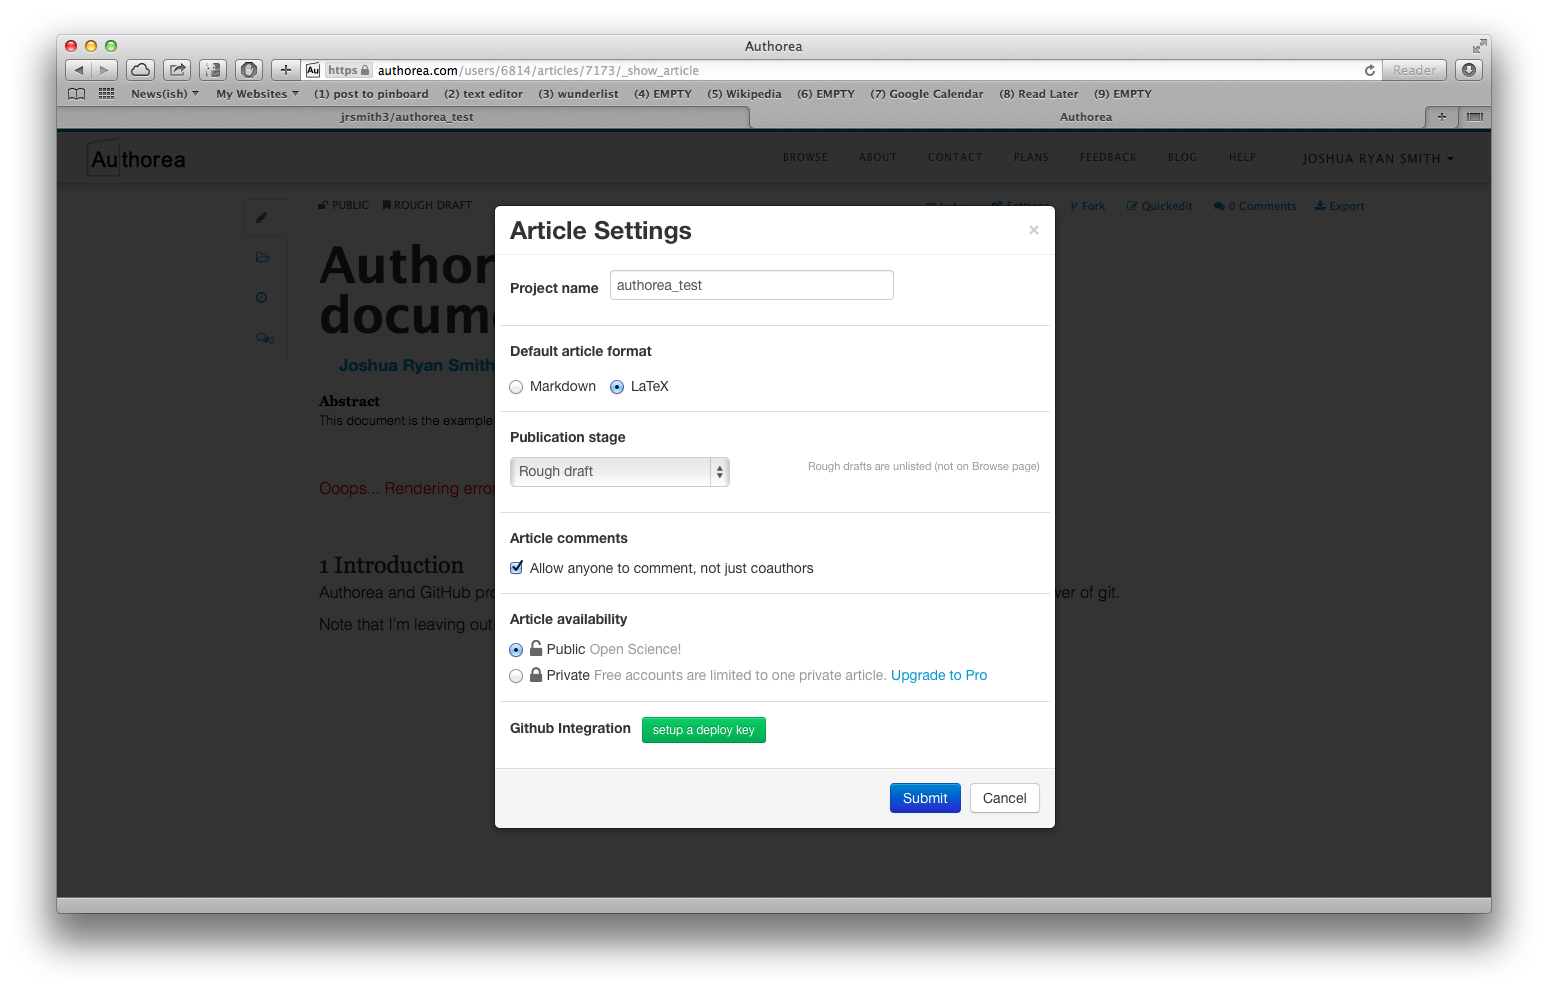This screenshot has height=992, width=1548.
Task: Open (5) Wikipedia bookmark
Action: click(744, 94)
